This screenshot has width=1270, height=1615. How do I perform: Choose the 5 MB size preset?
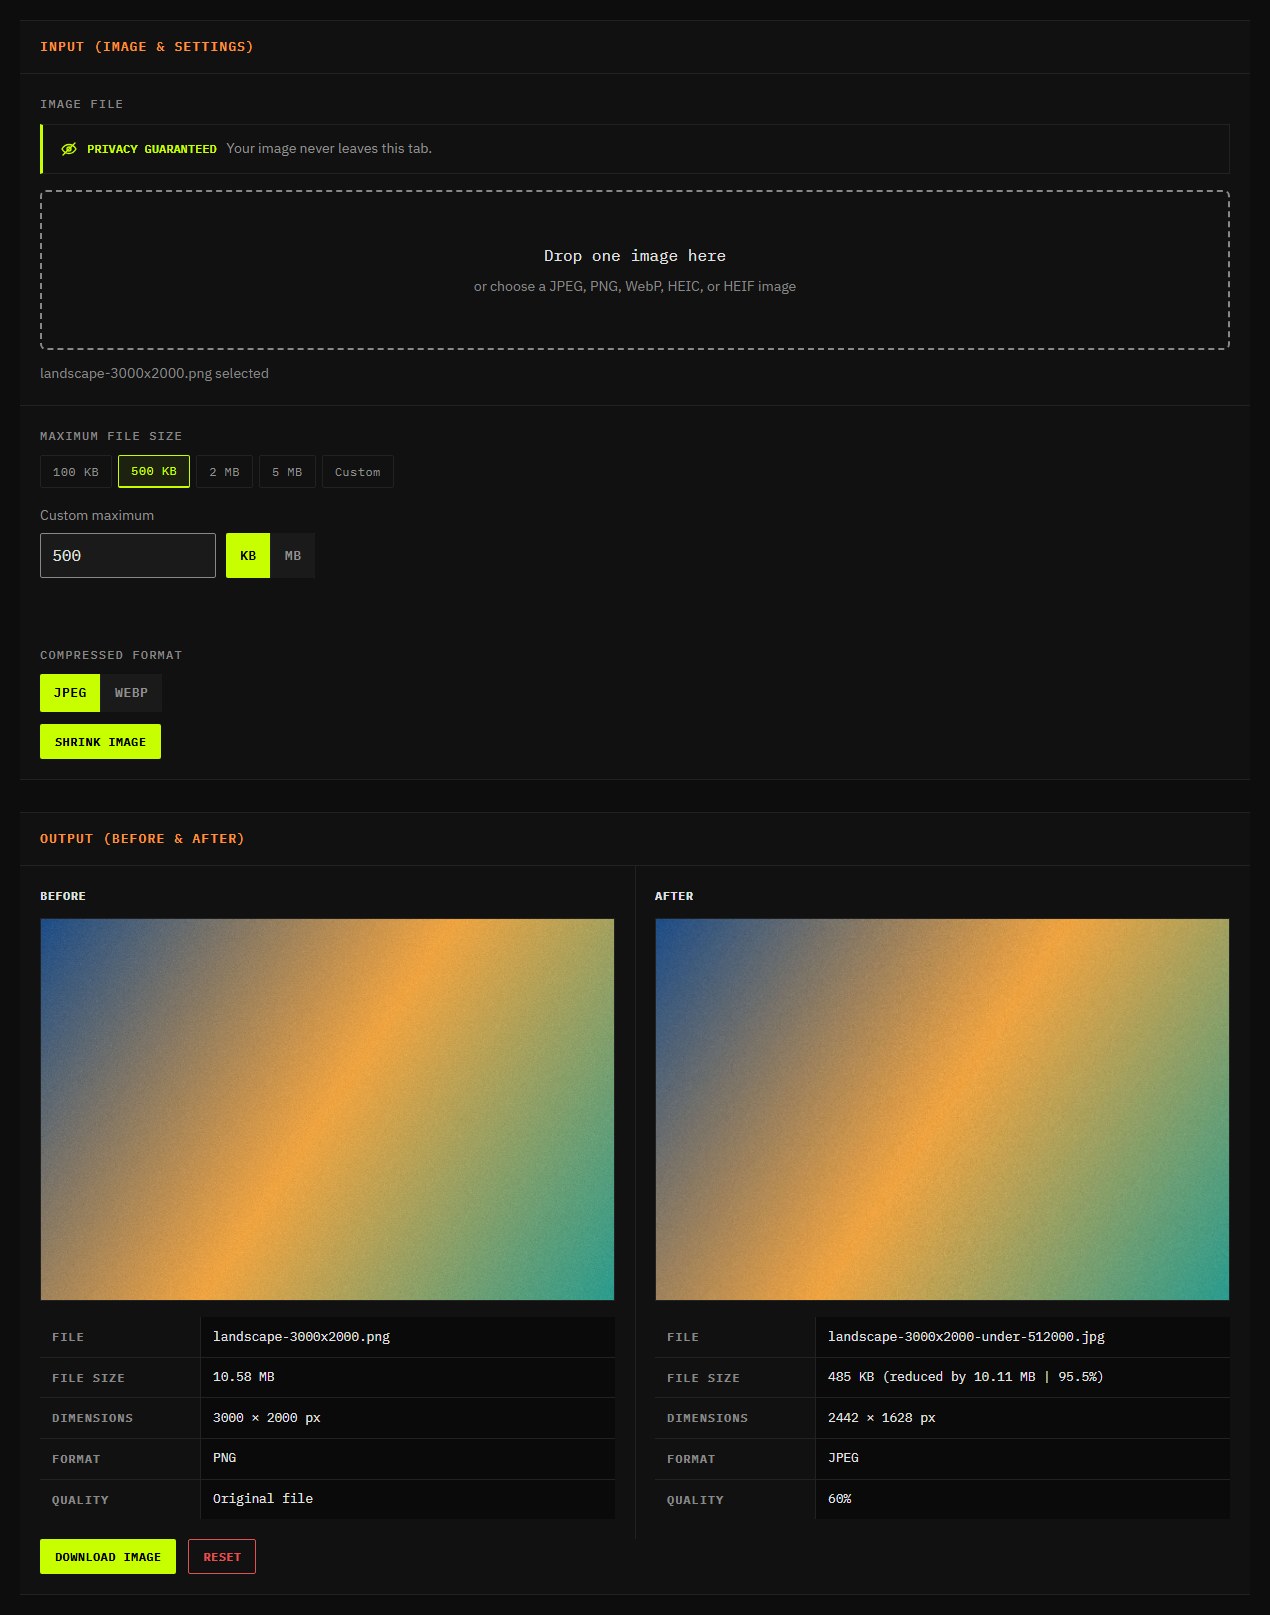coord(287,472)
